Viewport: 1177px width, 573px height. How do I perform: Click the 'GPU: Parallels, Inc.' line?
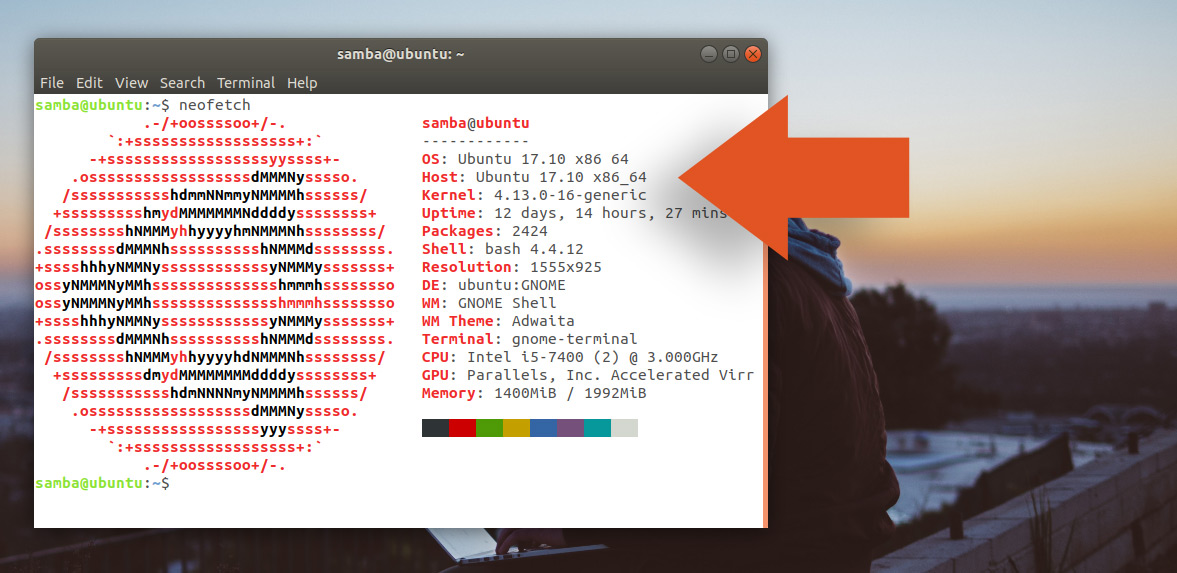(588, 375)
